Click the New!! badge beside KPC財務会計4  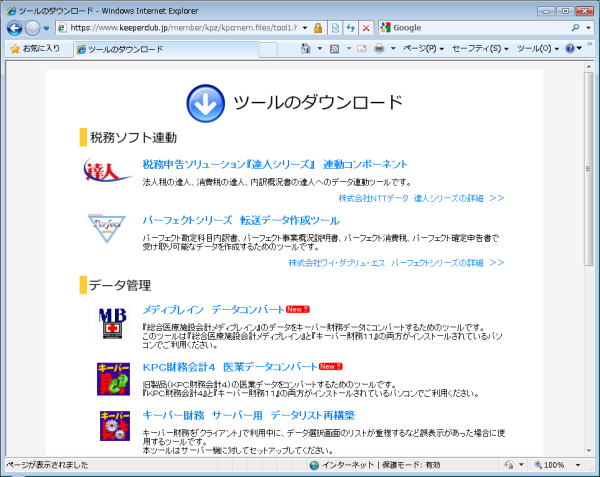330,366
